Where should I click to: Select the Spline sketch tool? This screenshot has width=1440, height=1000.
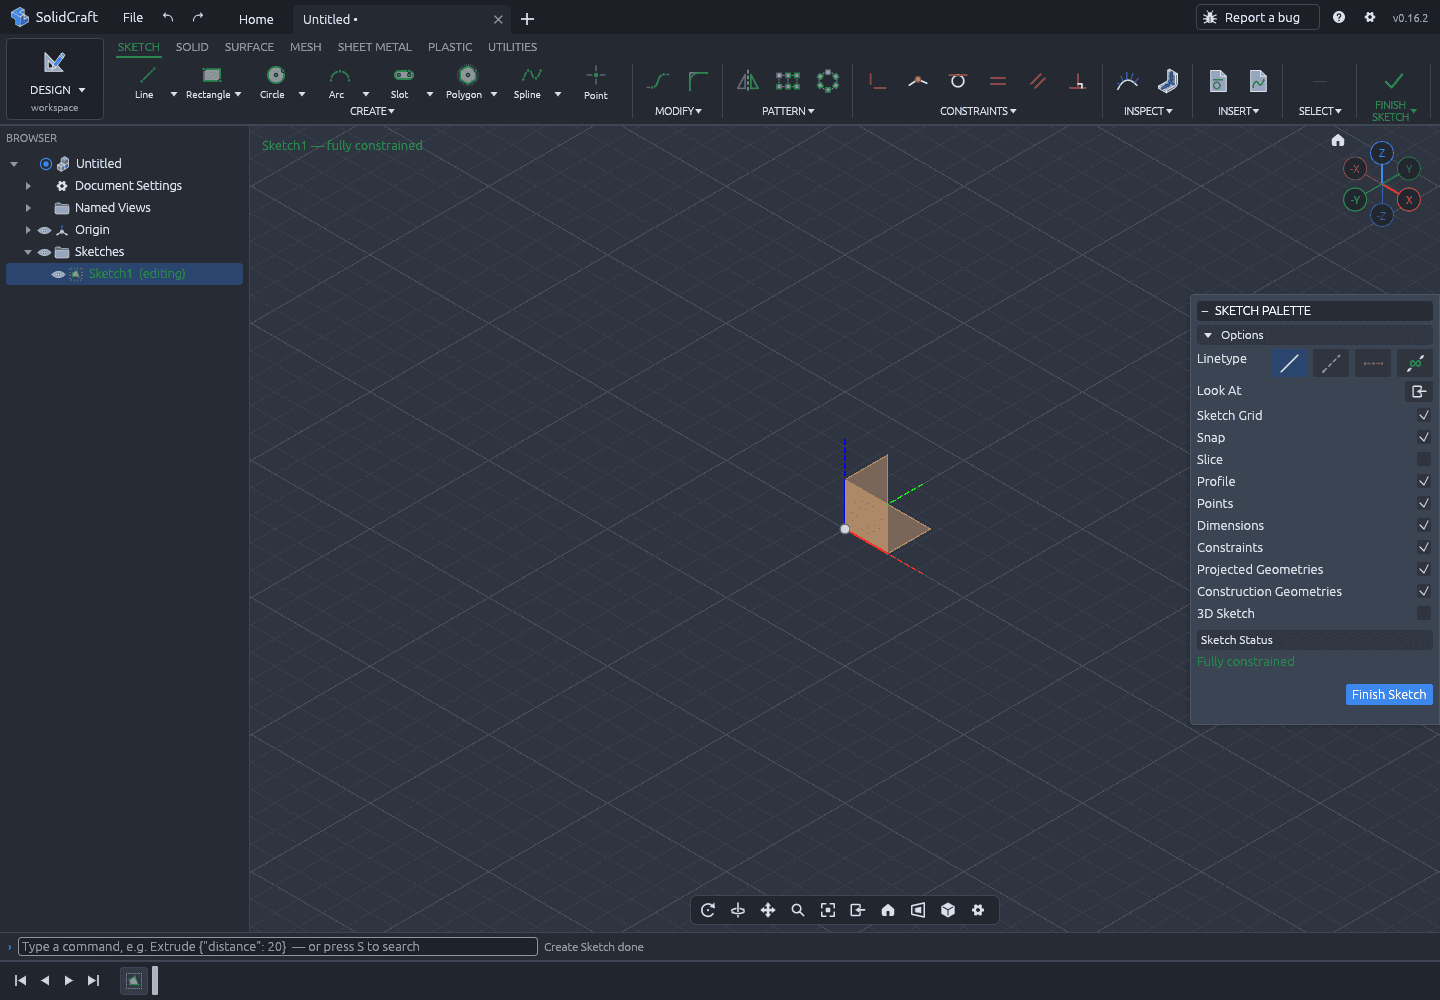pyautogui.click(x=531, y=81)
